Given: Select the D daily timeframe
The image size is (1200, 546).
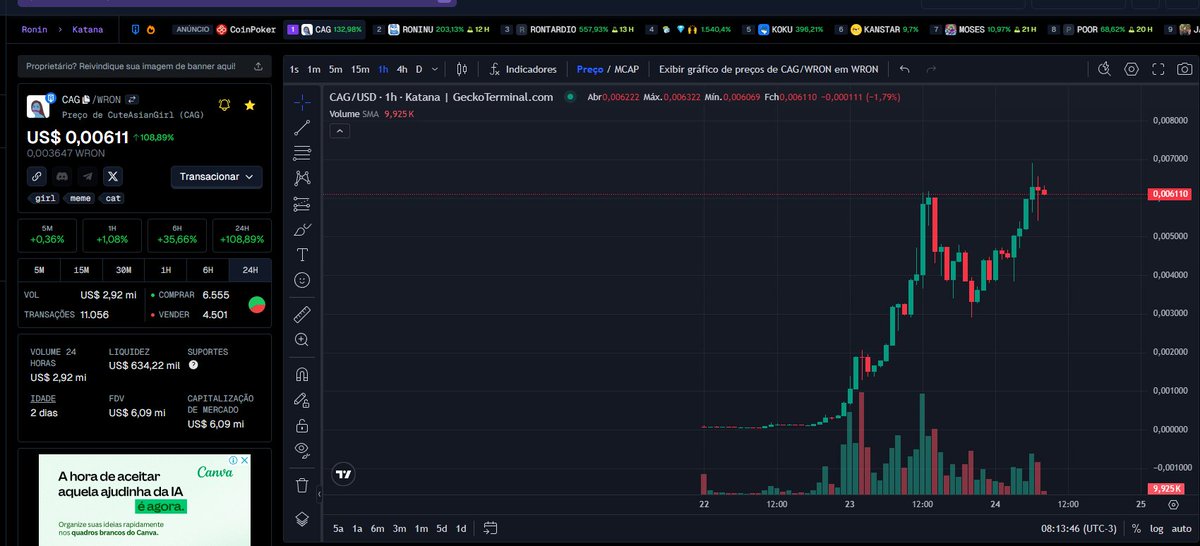Looking at the screenshot, I should point(420,69).
